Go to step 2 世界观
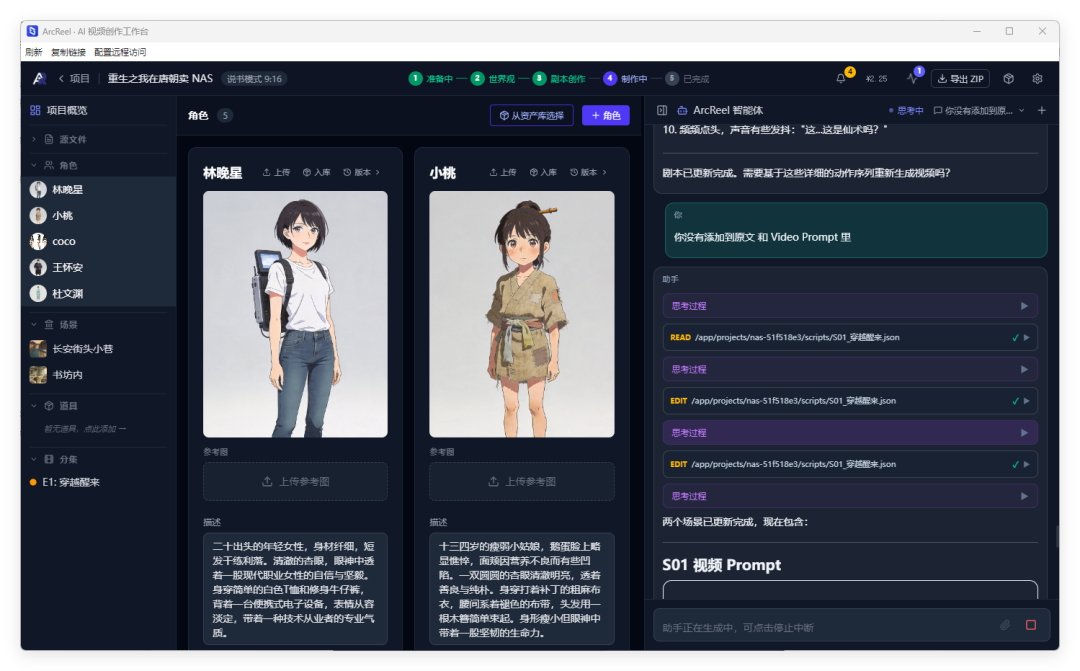Screen dimensions: 1080x671 coord(493,79)
